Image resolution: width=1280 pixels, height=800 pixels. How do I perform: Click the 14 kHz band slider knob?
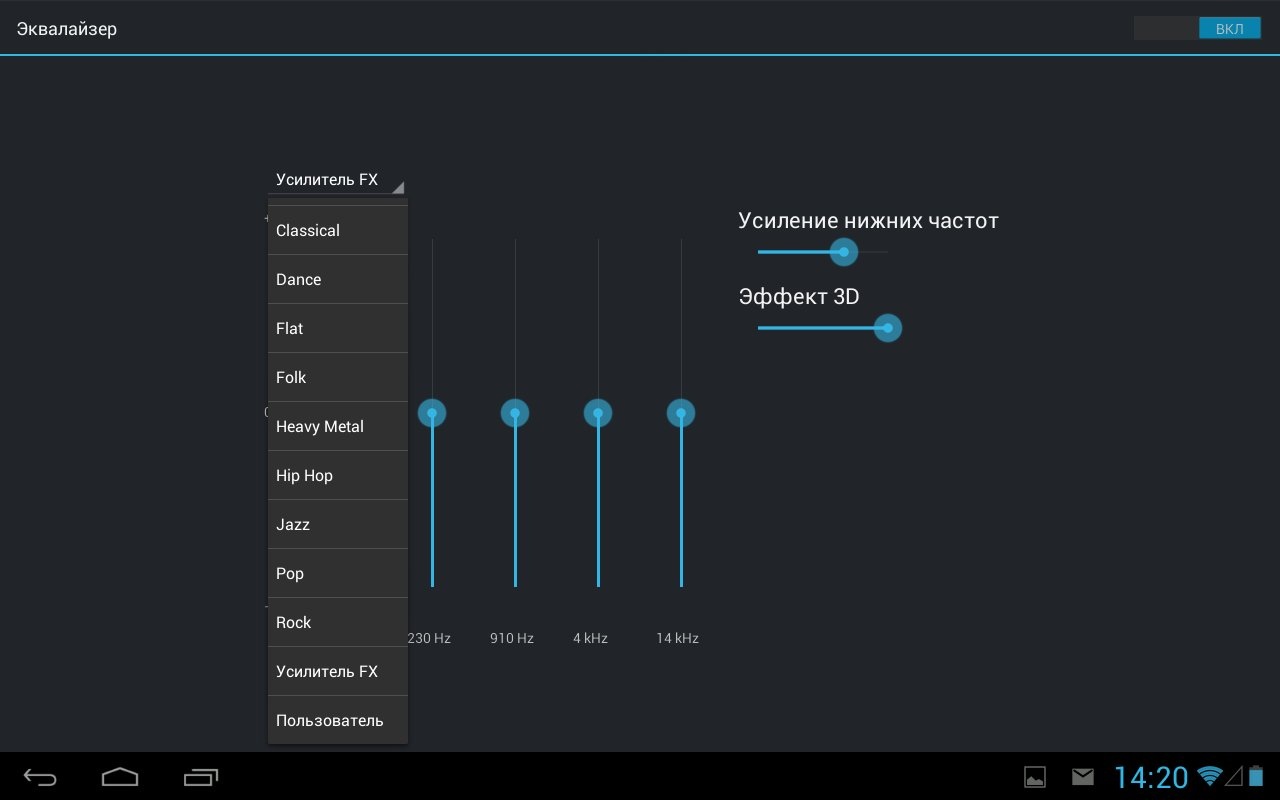pos(681,413)
